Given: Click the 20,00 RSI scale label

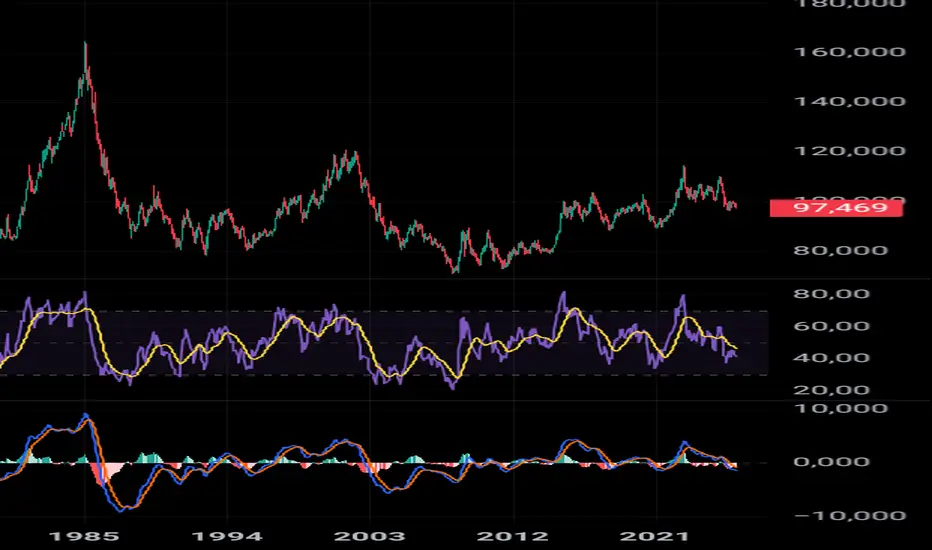Looking at the screenshot, I should 832,390.
